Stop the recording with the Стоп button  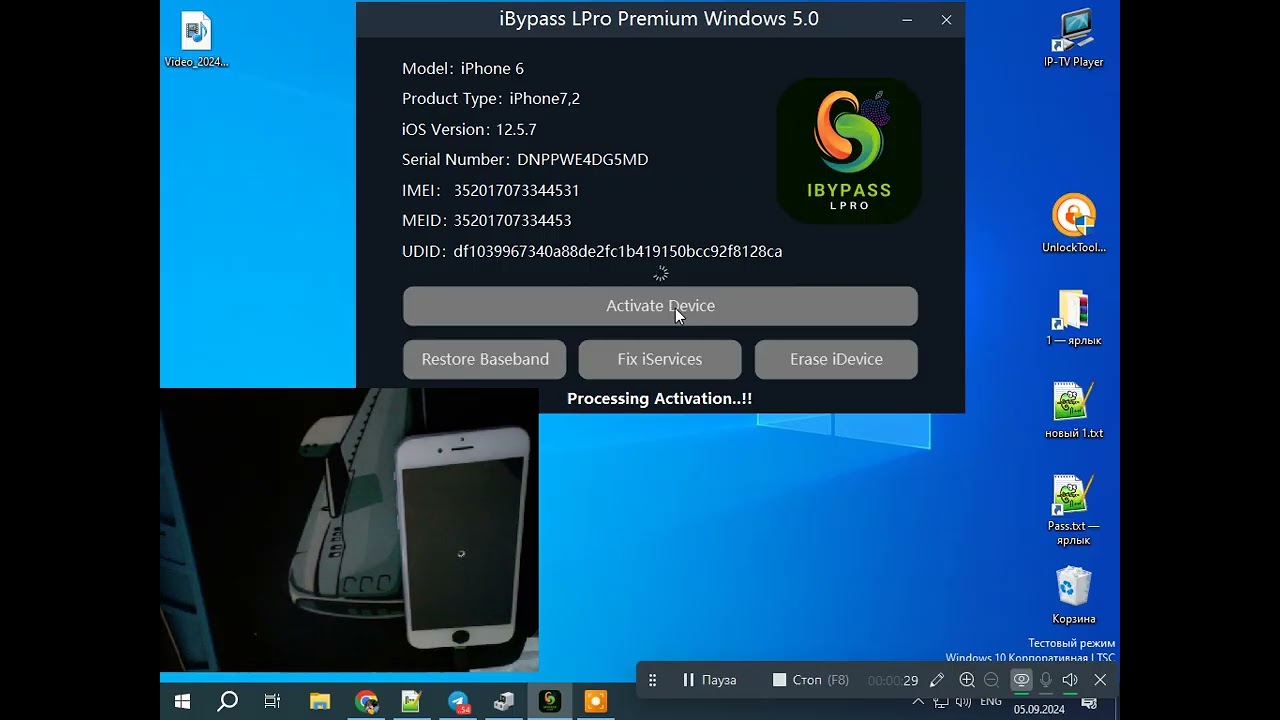coord(806,679)
